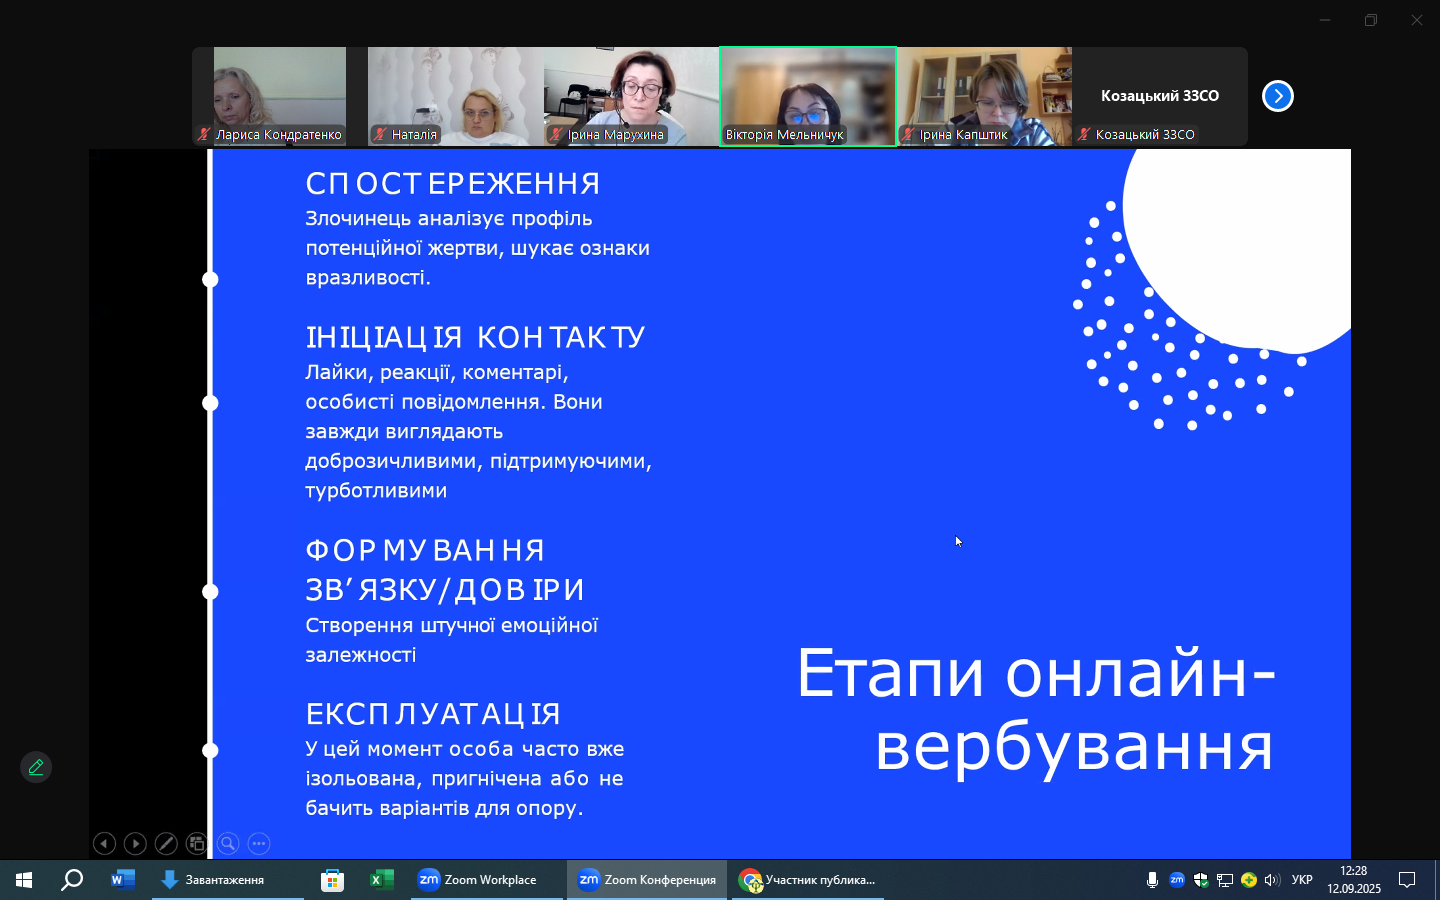Open volume speaker tray icon
Screen dimensions: 1440x900
click(1272, 880)
